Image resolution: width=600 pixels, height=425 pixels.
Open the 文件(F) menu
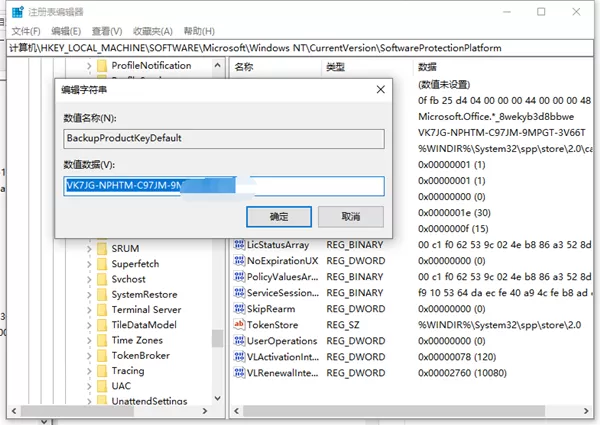26,31
